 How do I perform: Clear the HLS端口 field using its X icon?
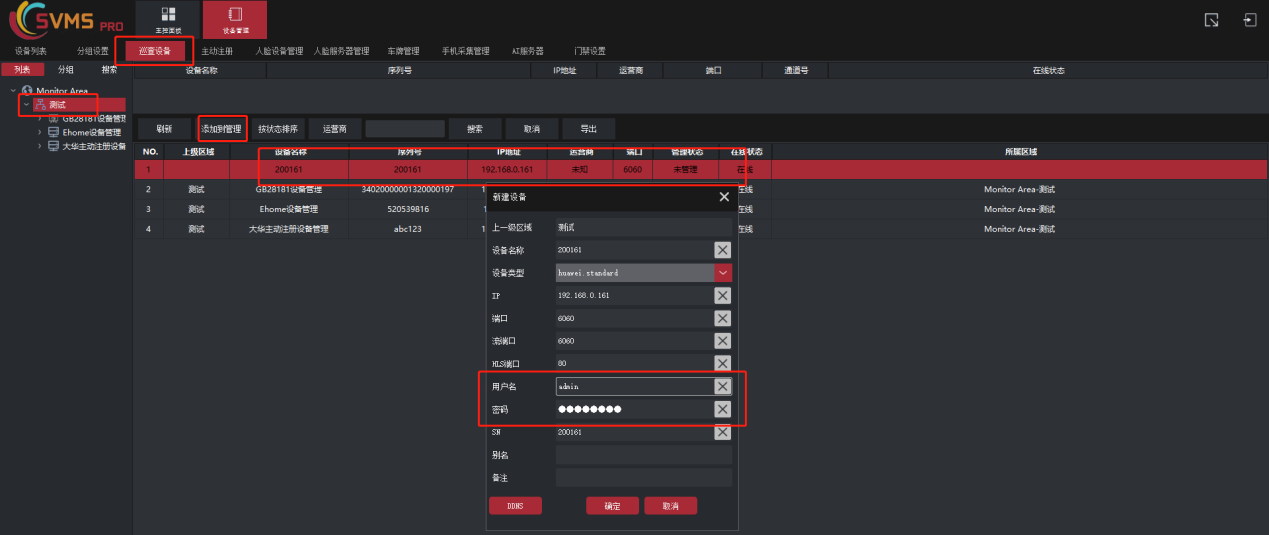pyautogui.click(x=722, y=364)
